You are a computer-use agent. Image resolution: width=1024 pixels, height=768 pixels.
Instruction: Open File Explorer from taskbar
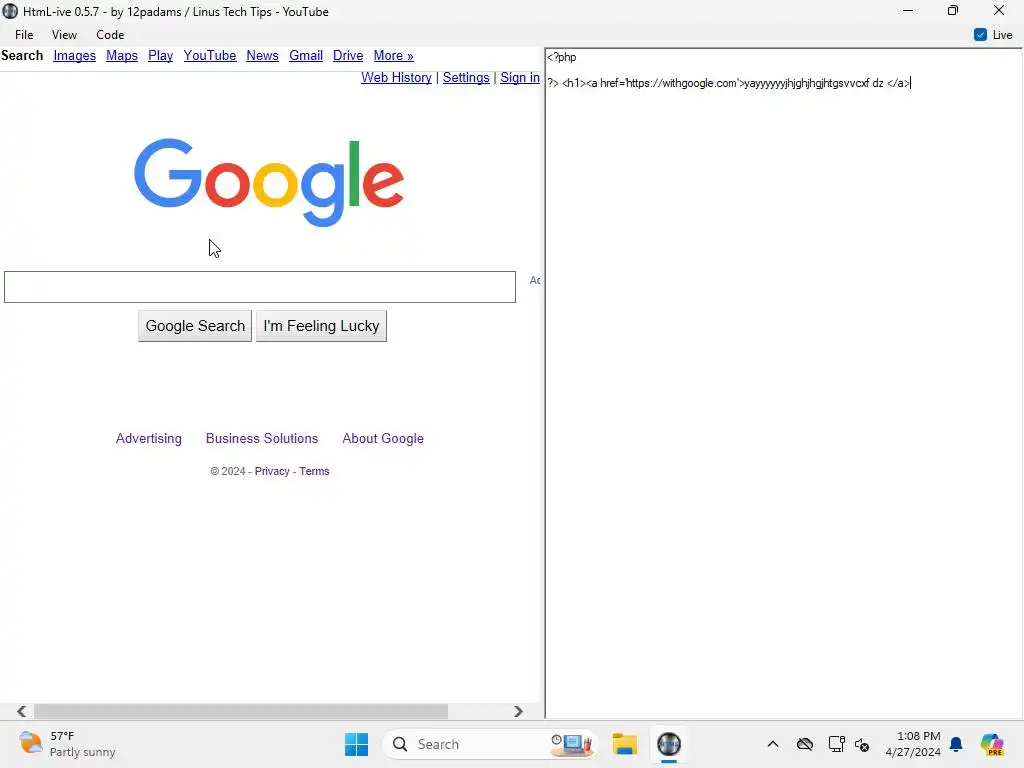pos(624,744)
